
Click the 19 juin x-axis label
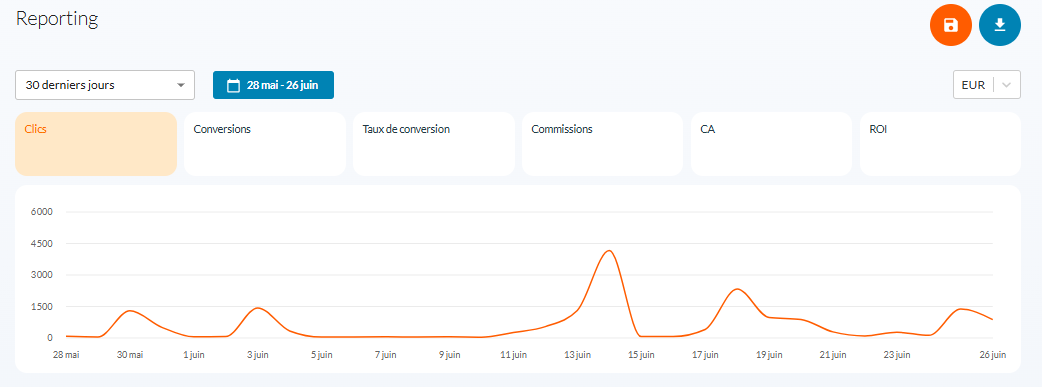click(x=769, y=355)
